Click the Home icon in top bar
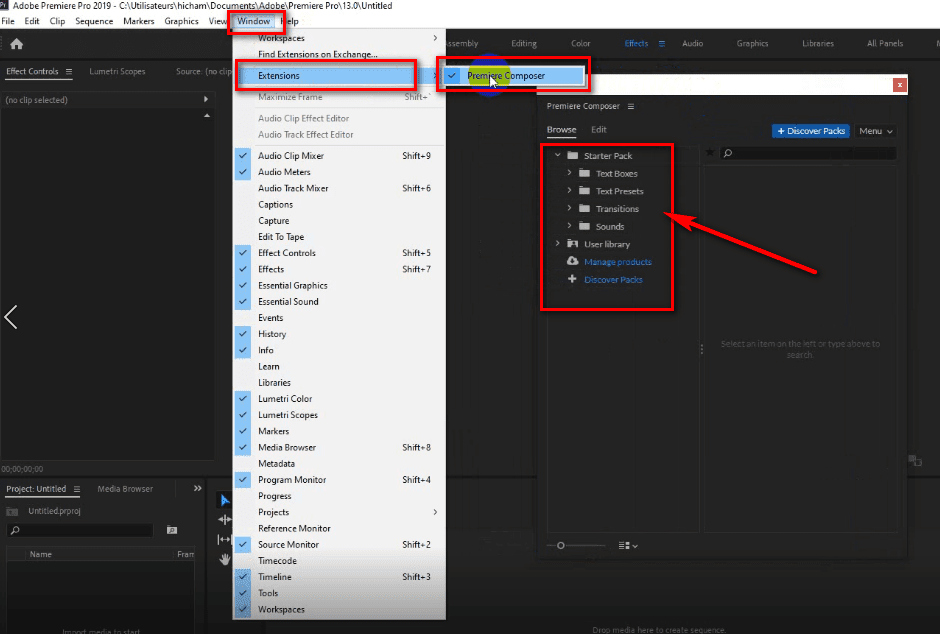940x634 pixels. (16, 44)
